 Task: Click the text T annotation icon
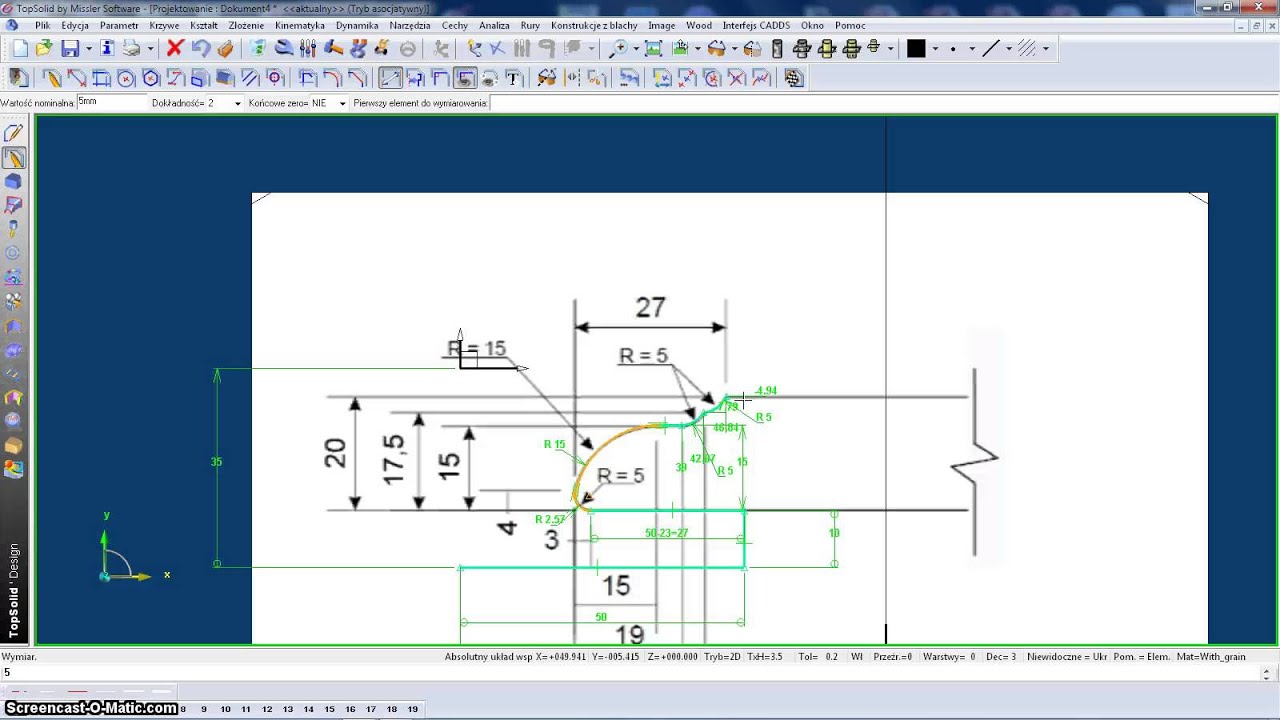tap(513, 78)
